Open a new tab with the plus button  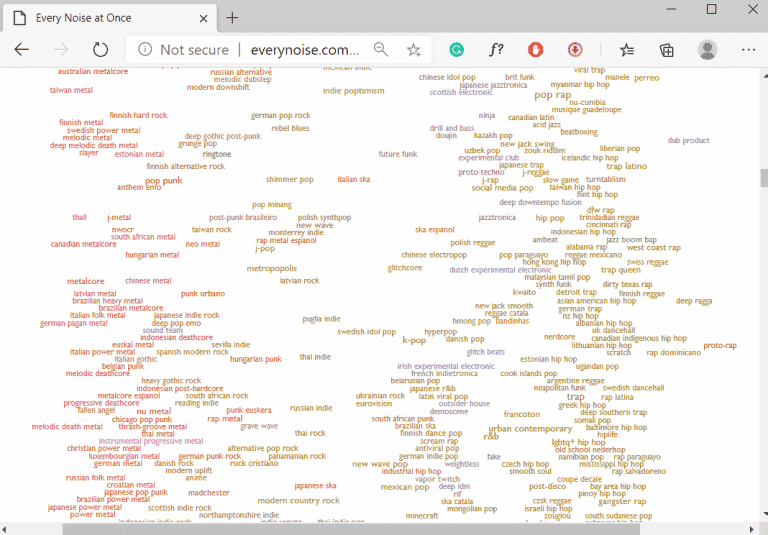click(232, 17)
